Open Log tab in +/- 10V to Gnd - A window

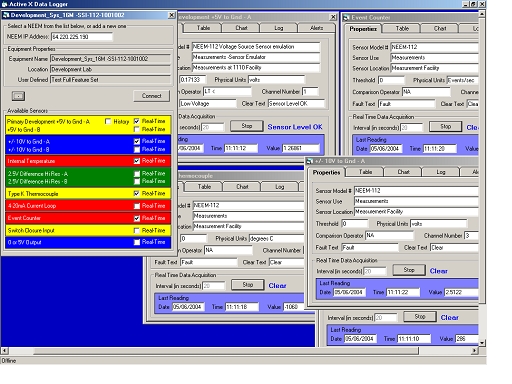tap(441, 172)
